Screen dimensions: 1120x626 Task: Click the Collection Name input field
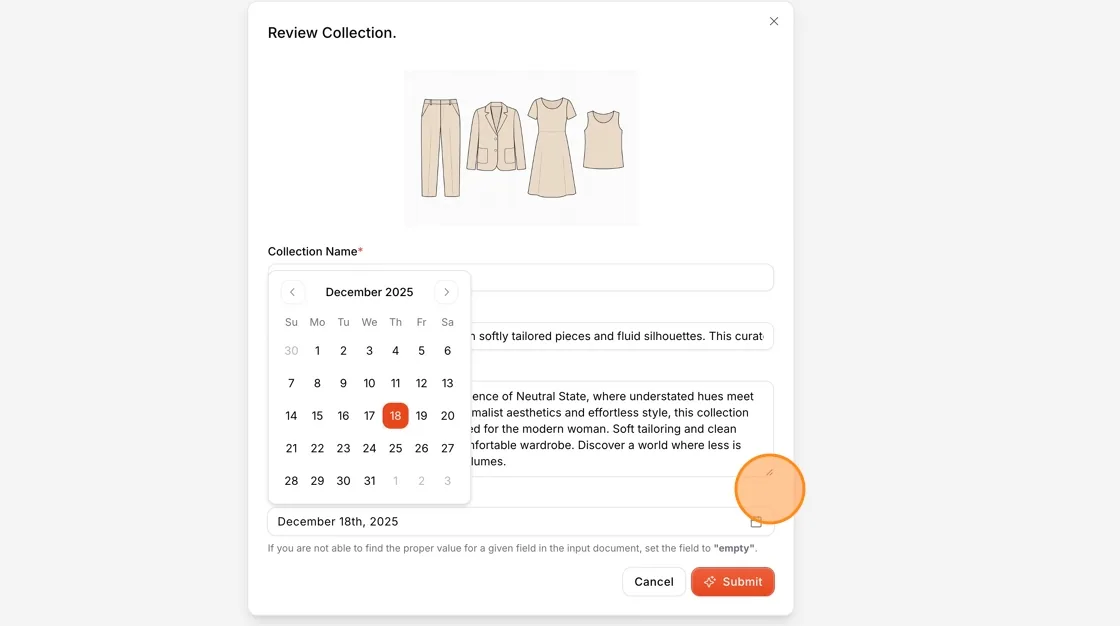[x=521, y=277]
